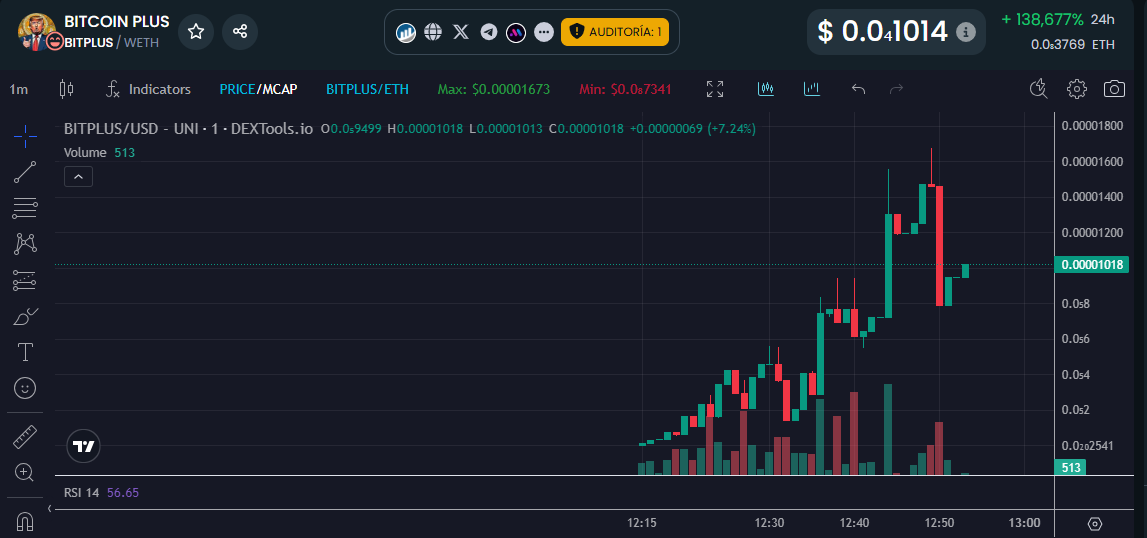Click the Max: $0.00001673 label
This screenshot has width=1147, height=538.
pos(494,89)
